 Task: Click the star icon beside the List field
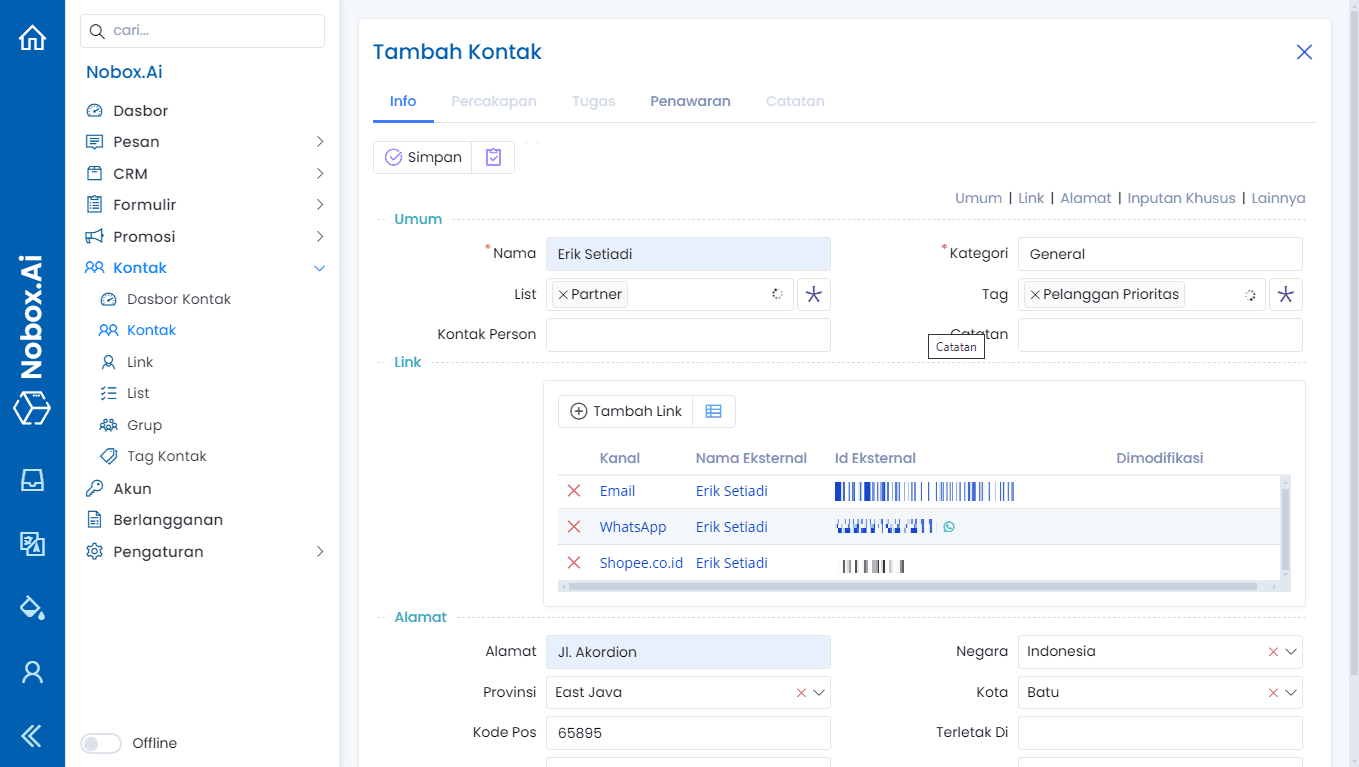coord(815,293)
